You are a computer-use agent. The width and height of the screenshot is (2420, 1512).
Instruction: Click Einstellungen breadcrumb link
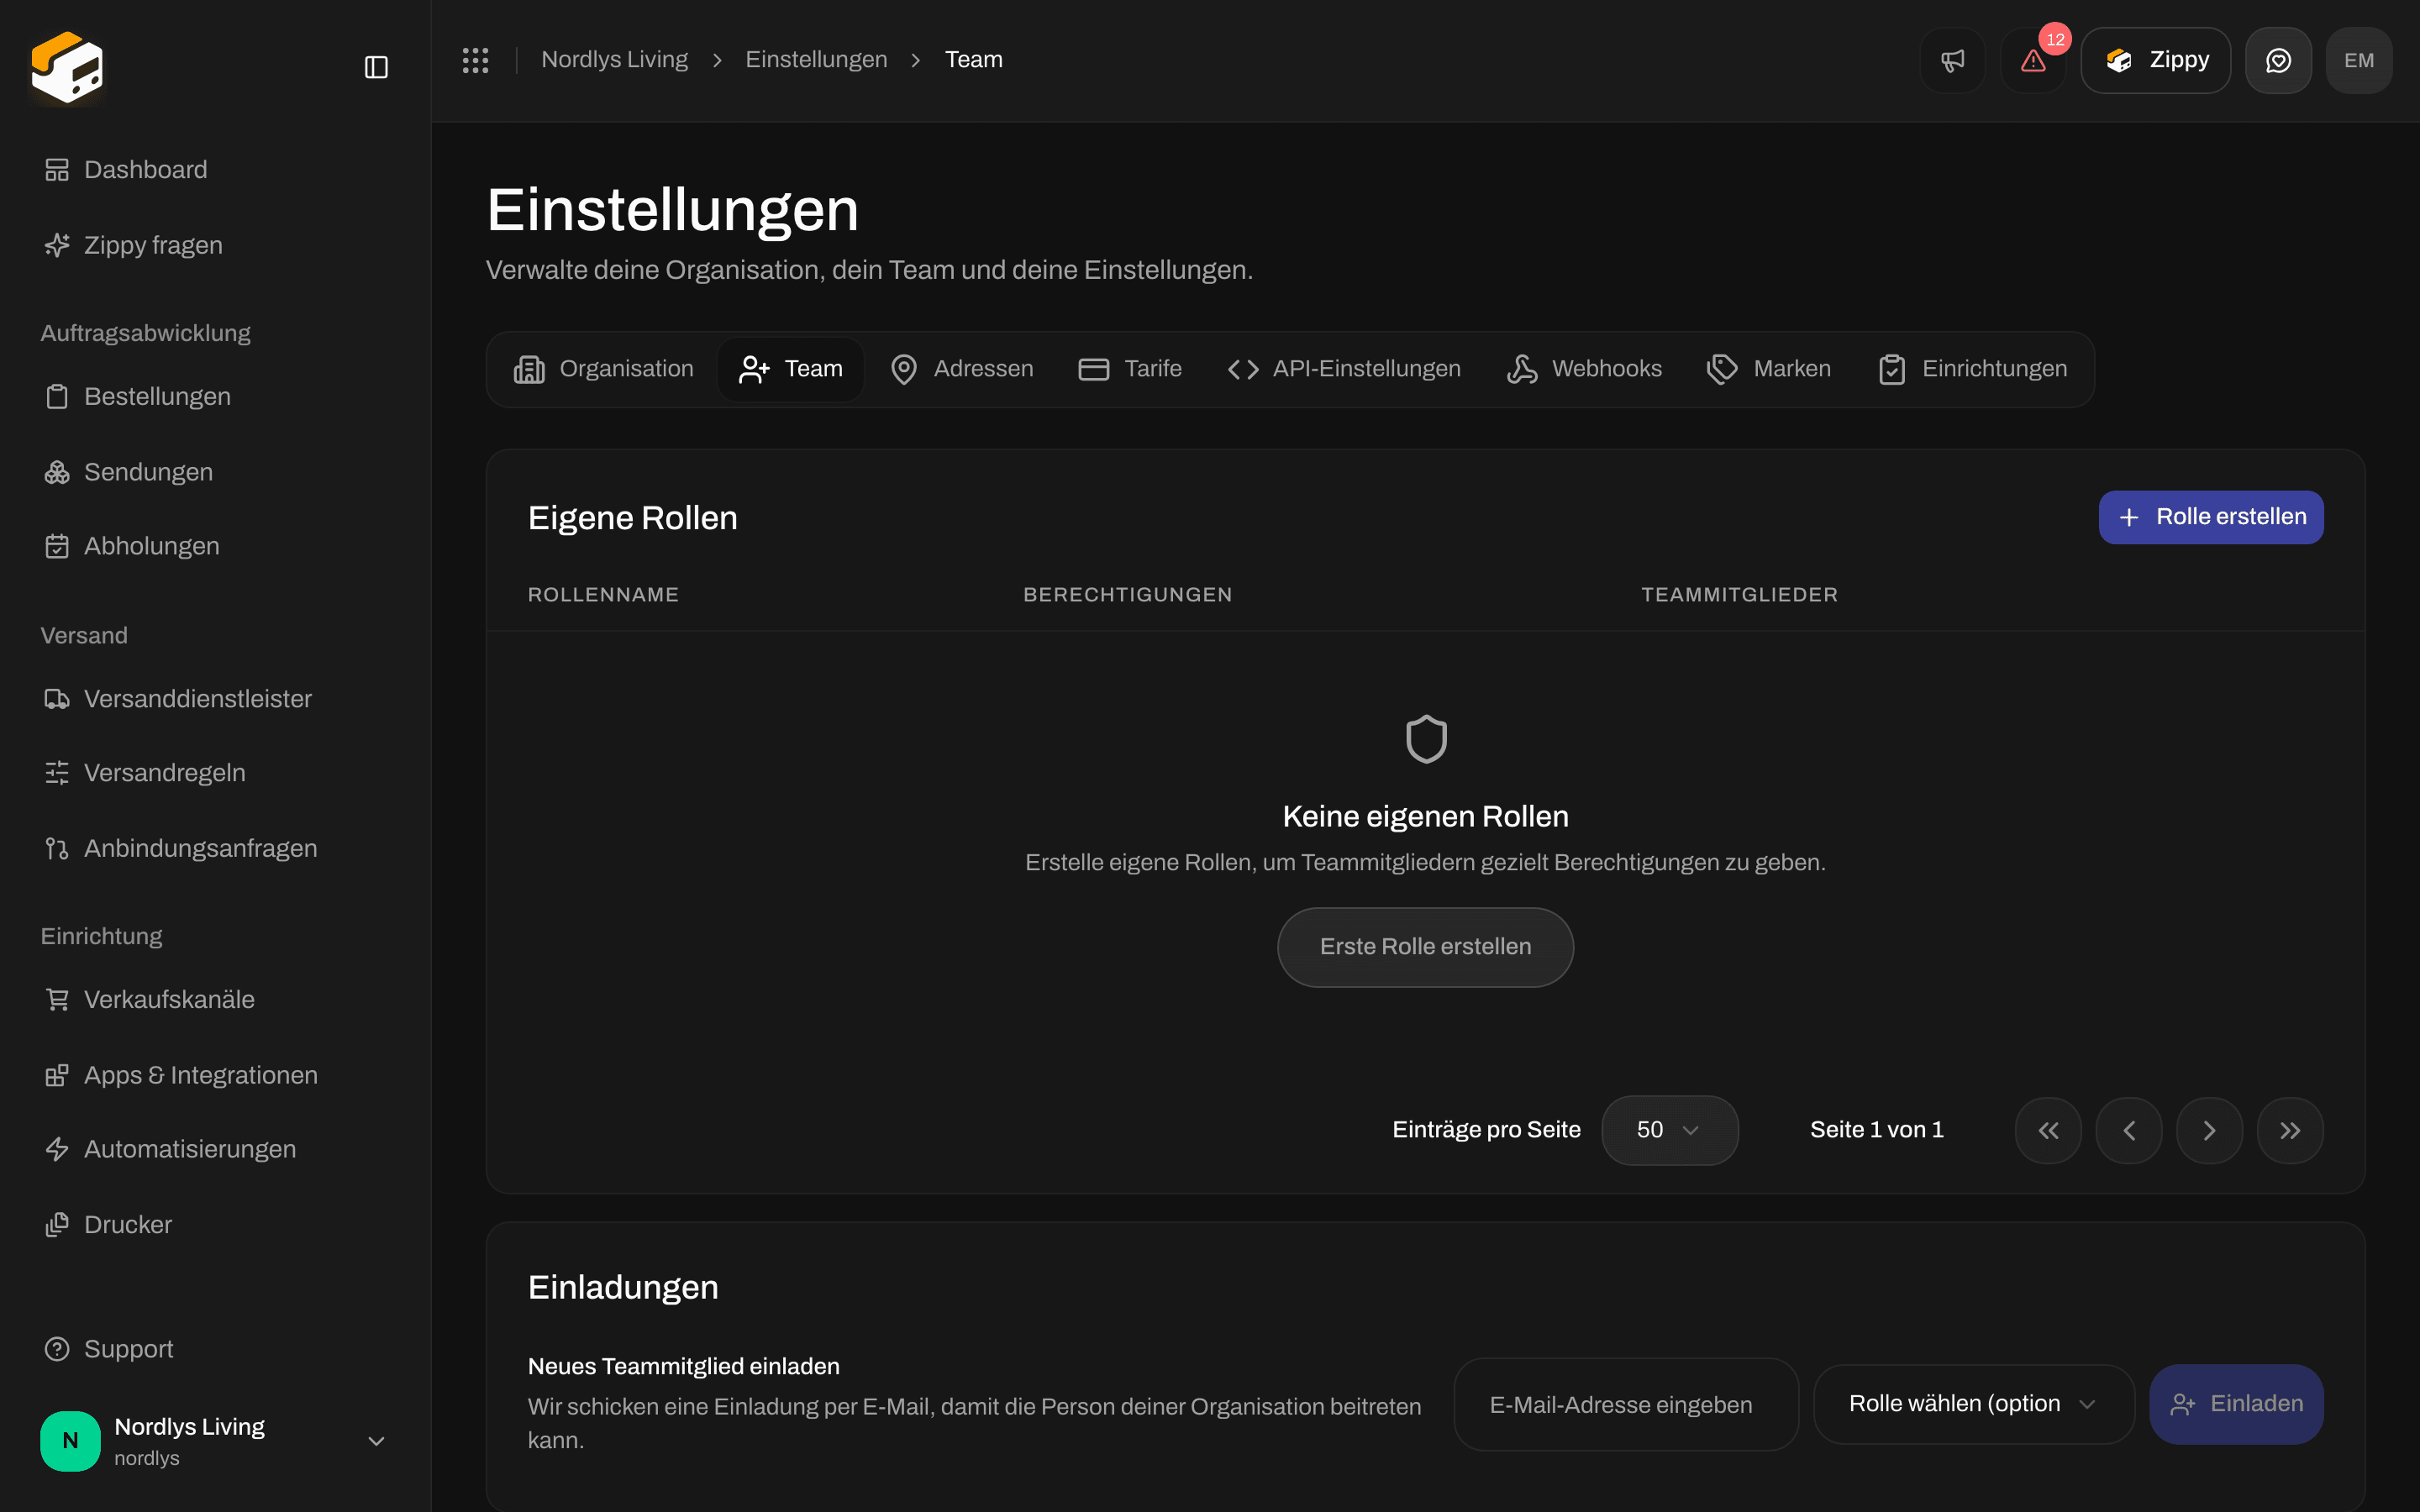point(816,60)
